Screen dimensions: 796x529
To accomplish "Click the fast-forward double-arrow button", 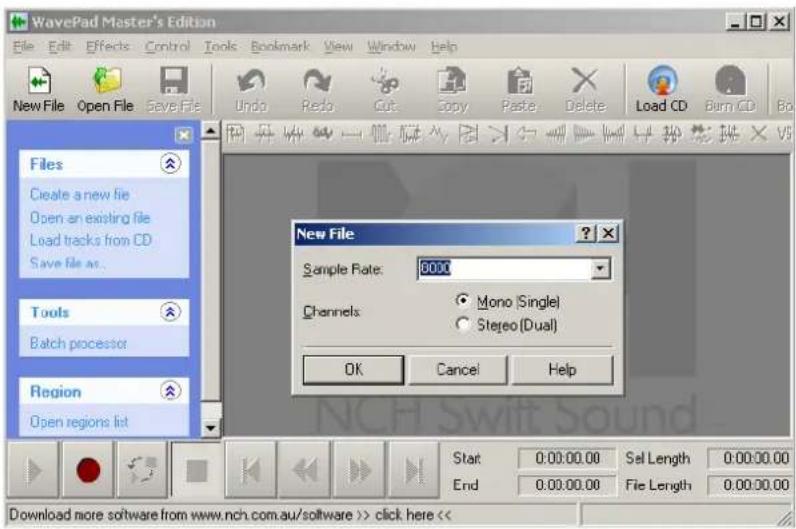I will (359, 470).
